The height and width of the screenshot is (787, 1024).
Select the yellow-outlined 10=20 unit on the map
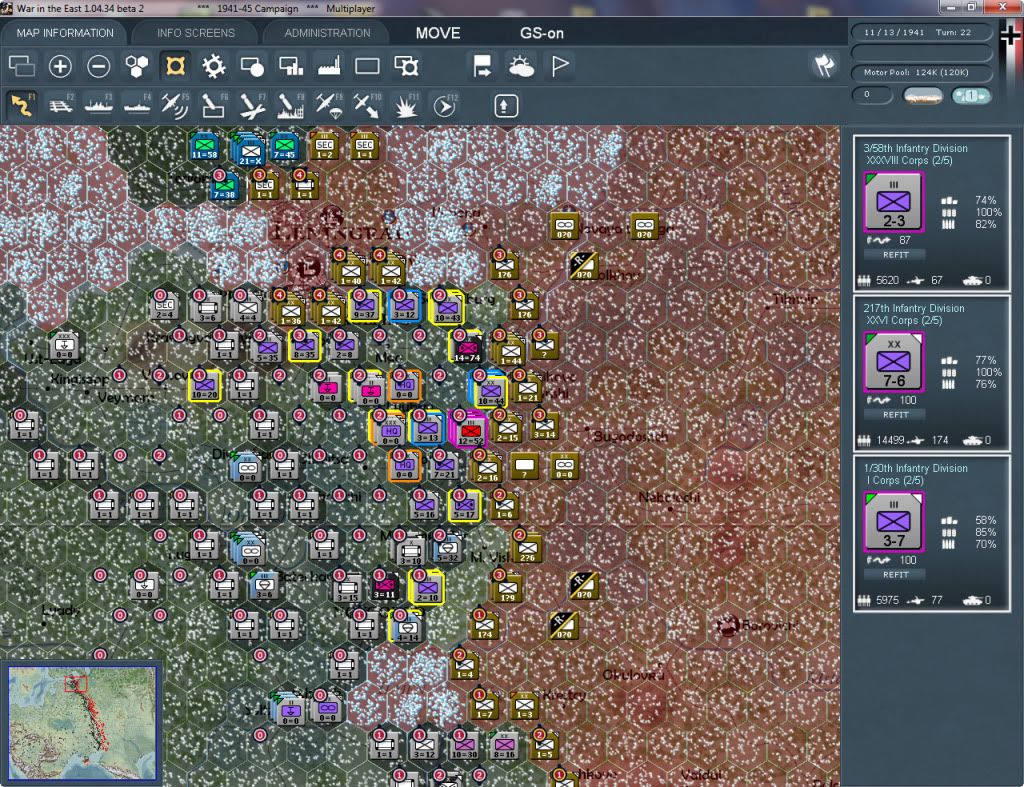(x=204, y=385)
